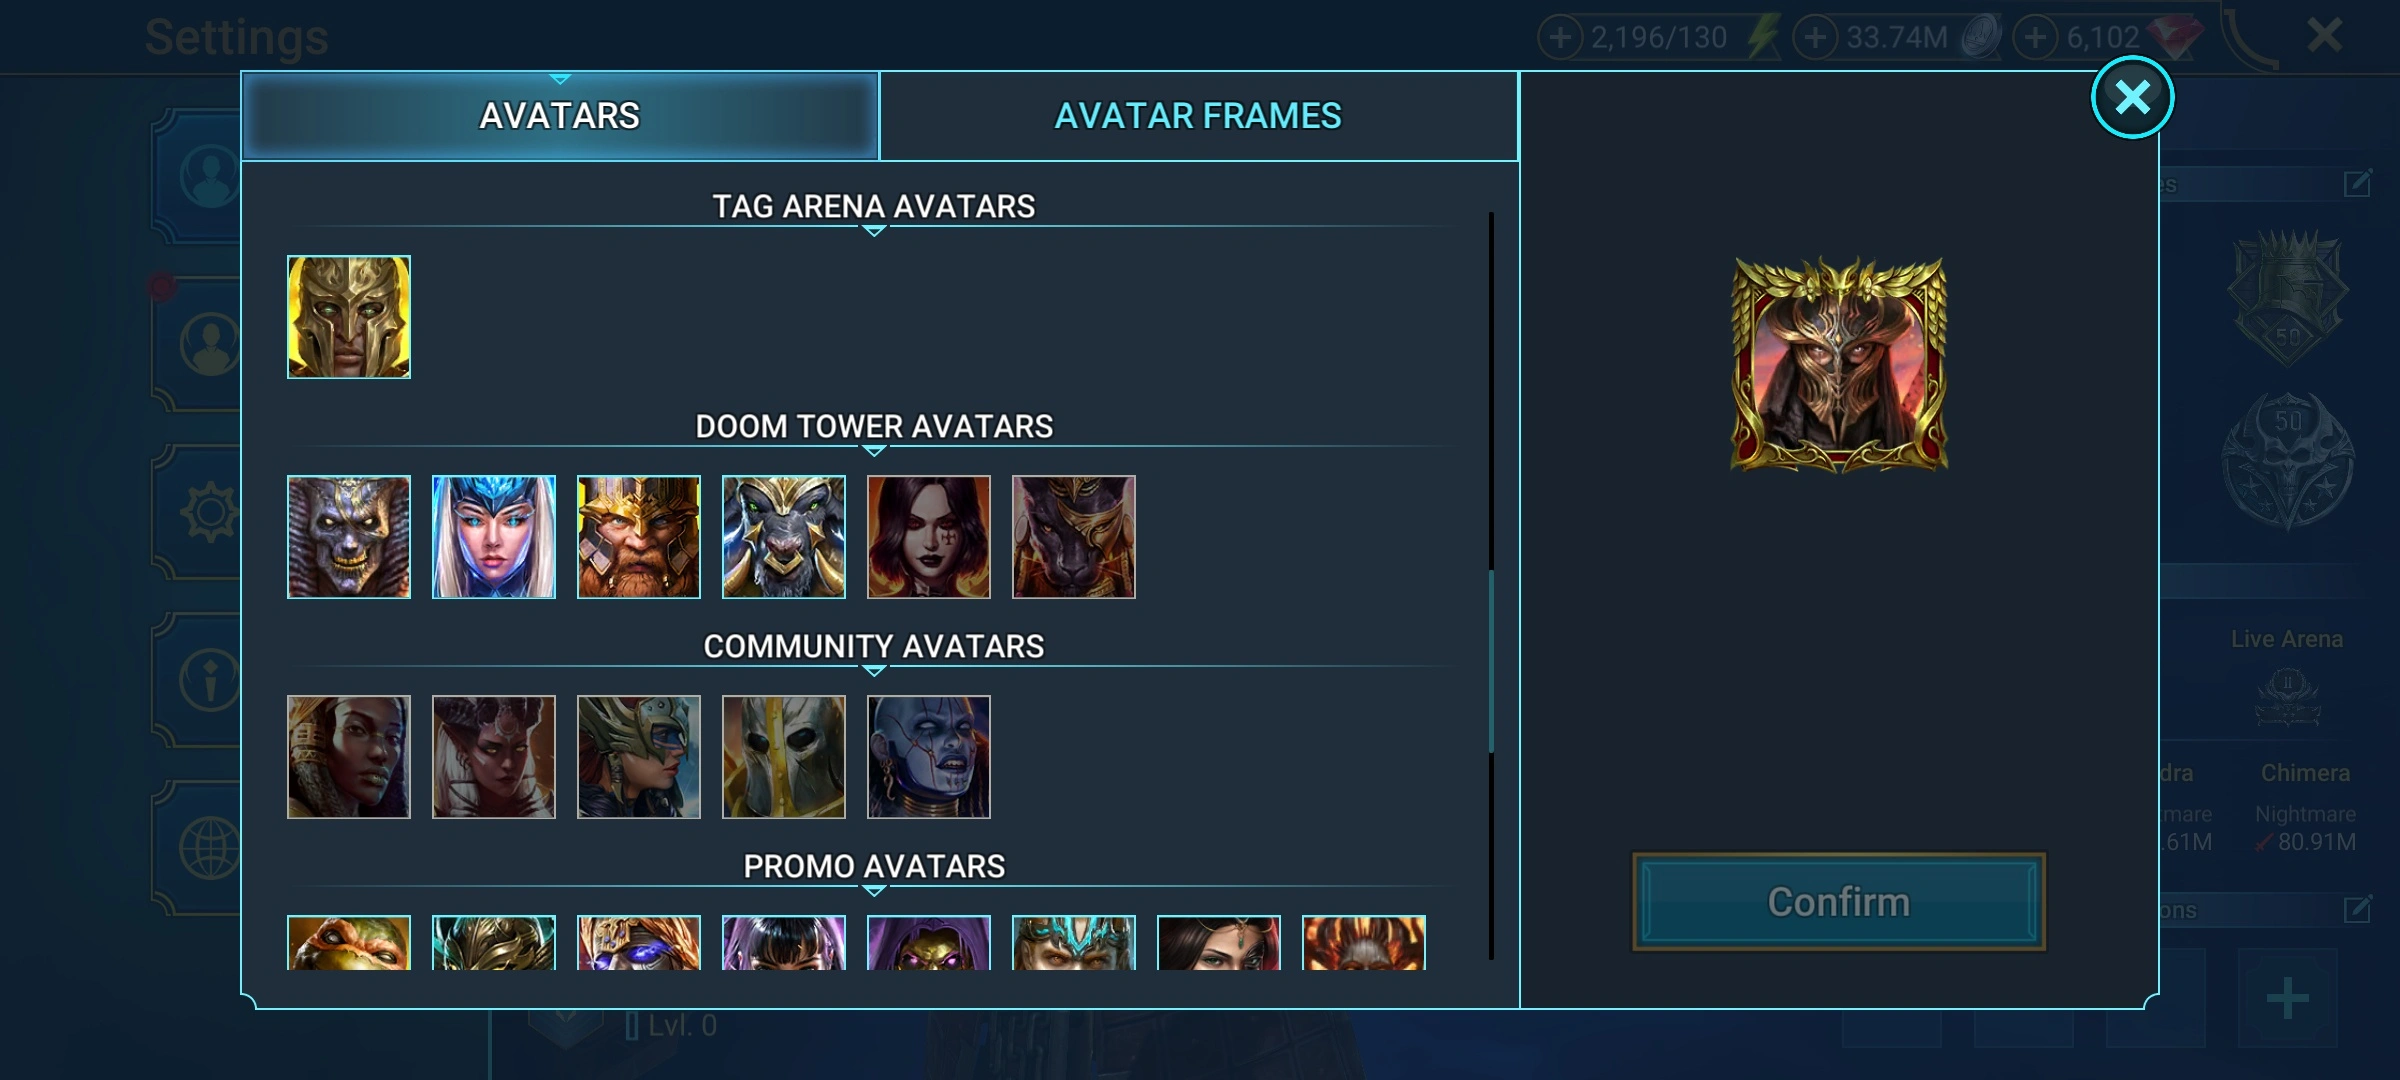This screenshot has width=2400, height=1080.
Task: Choose the steel and gold knight helmet avatar
Action: 783,757
